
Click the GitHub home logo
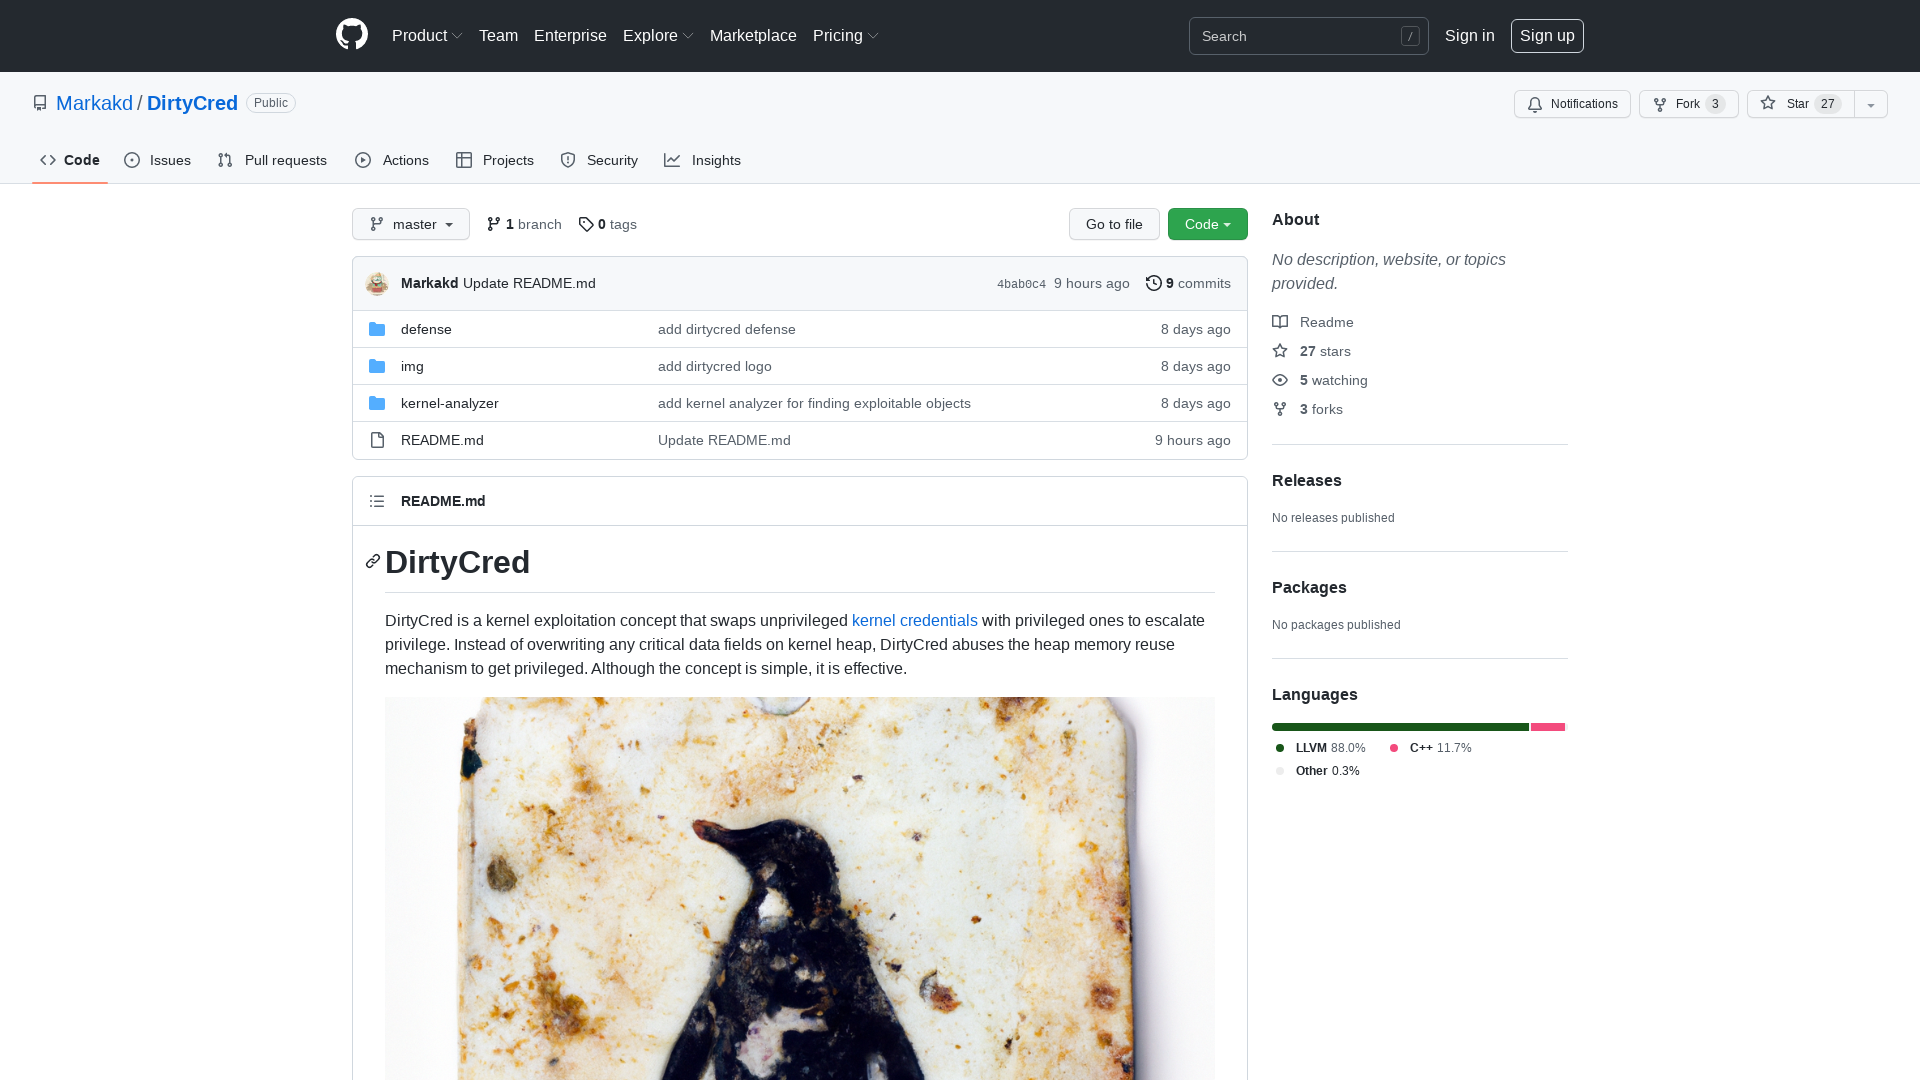[351, 35]
